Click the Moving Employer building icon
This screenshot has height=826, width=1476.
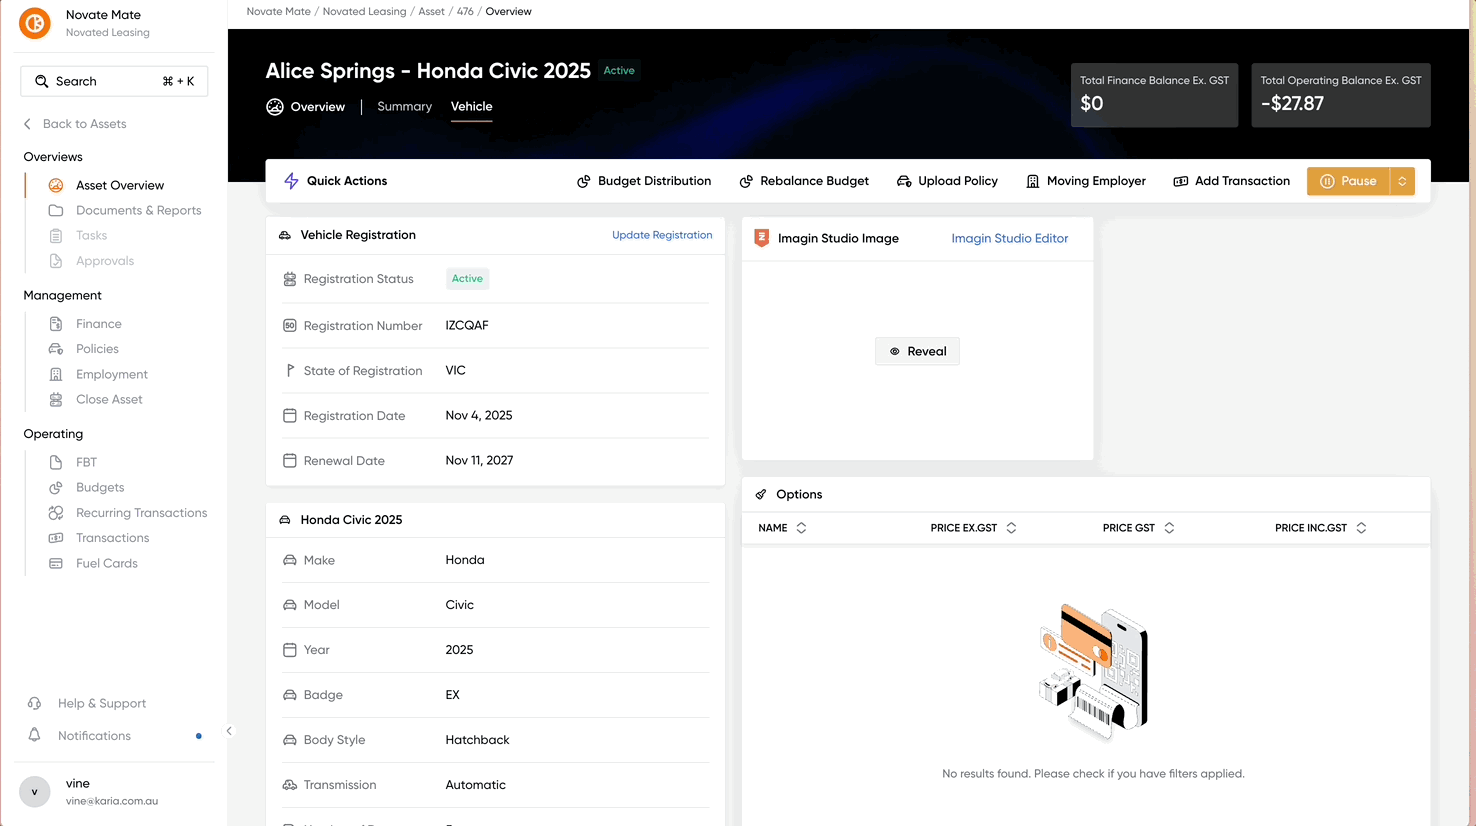coord(1033,181)
